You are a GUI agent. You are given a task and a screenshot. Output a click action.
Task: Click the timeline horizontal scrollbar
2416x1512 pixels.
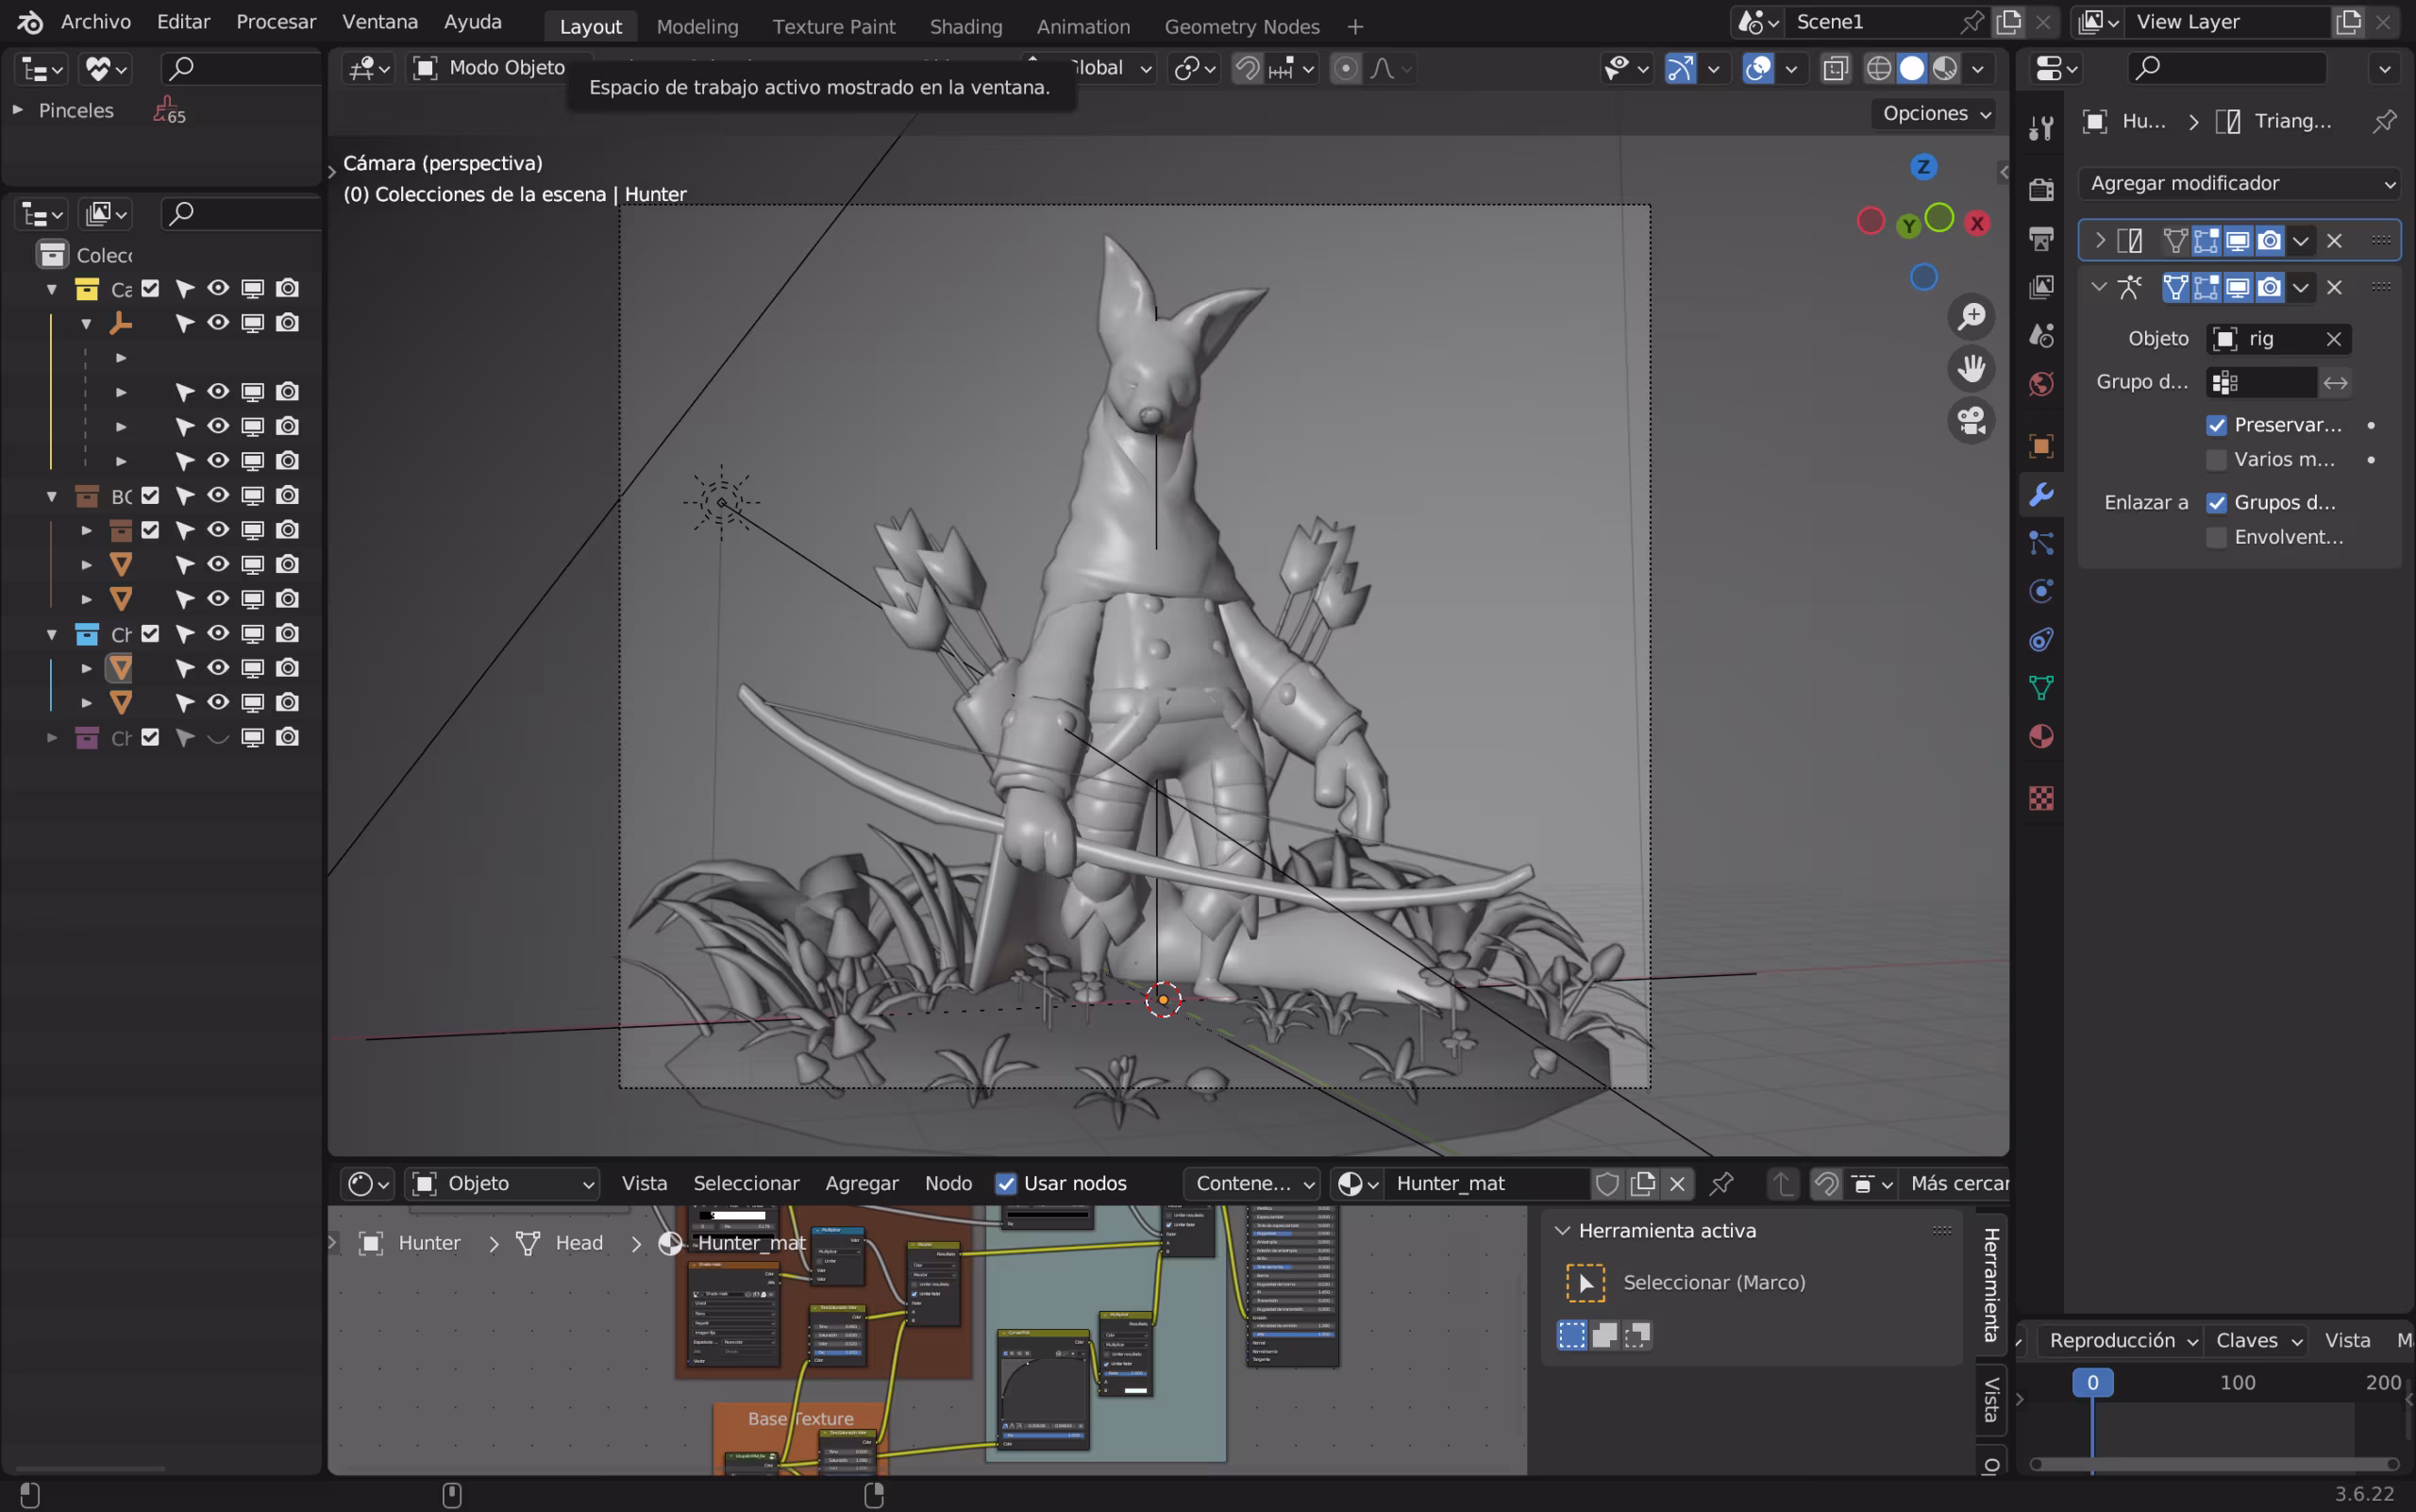2214,1465
